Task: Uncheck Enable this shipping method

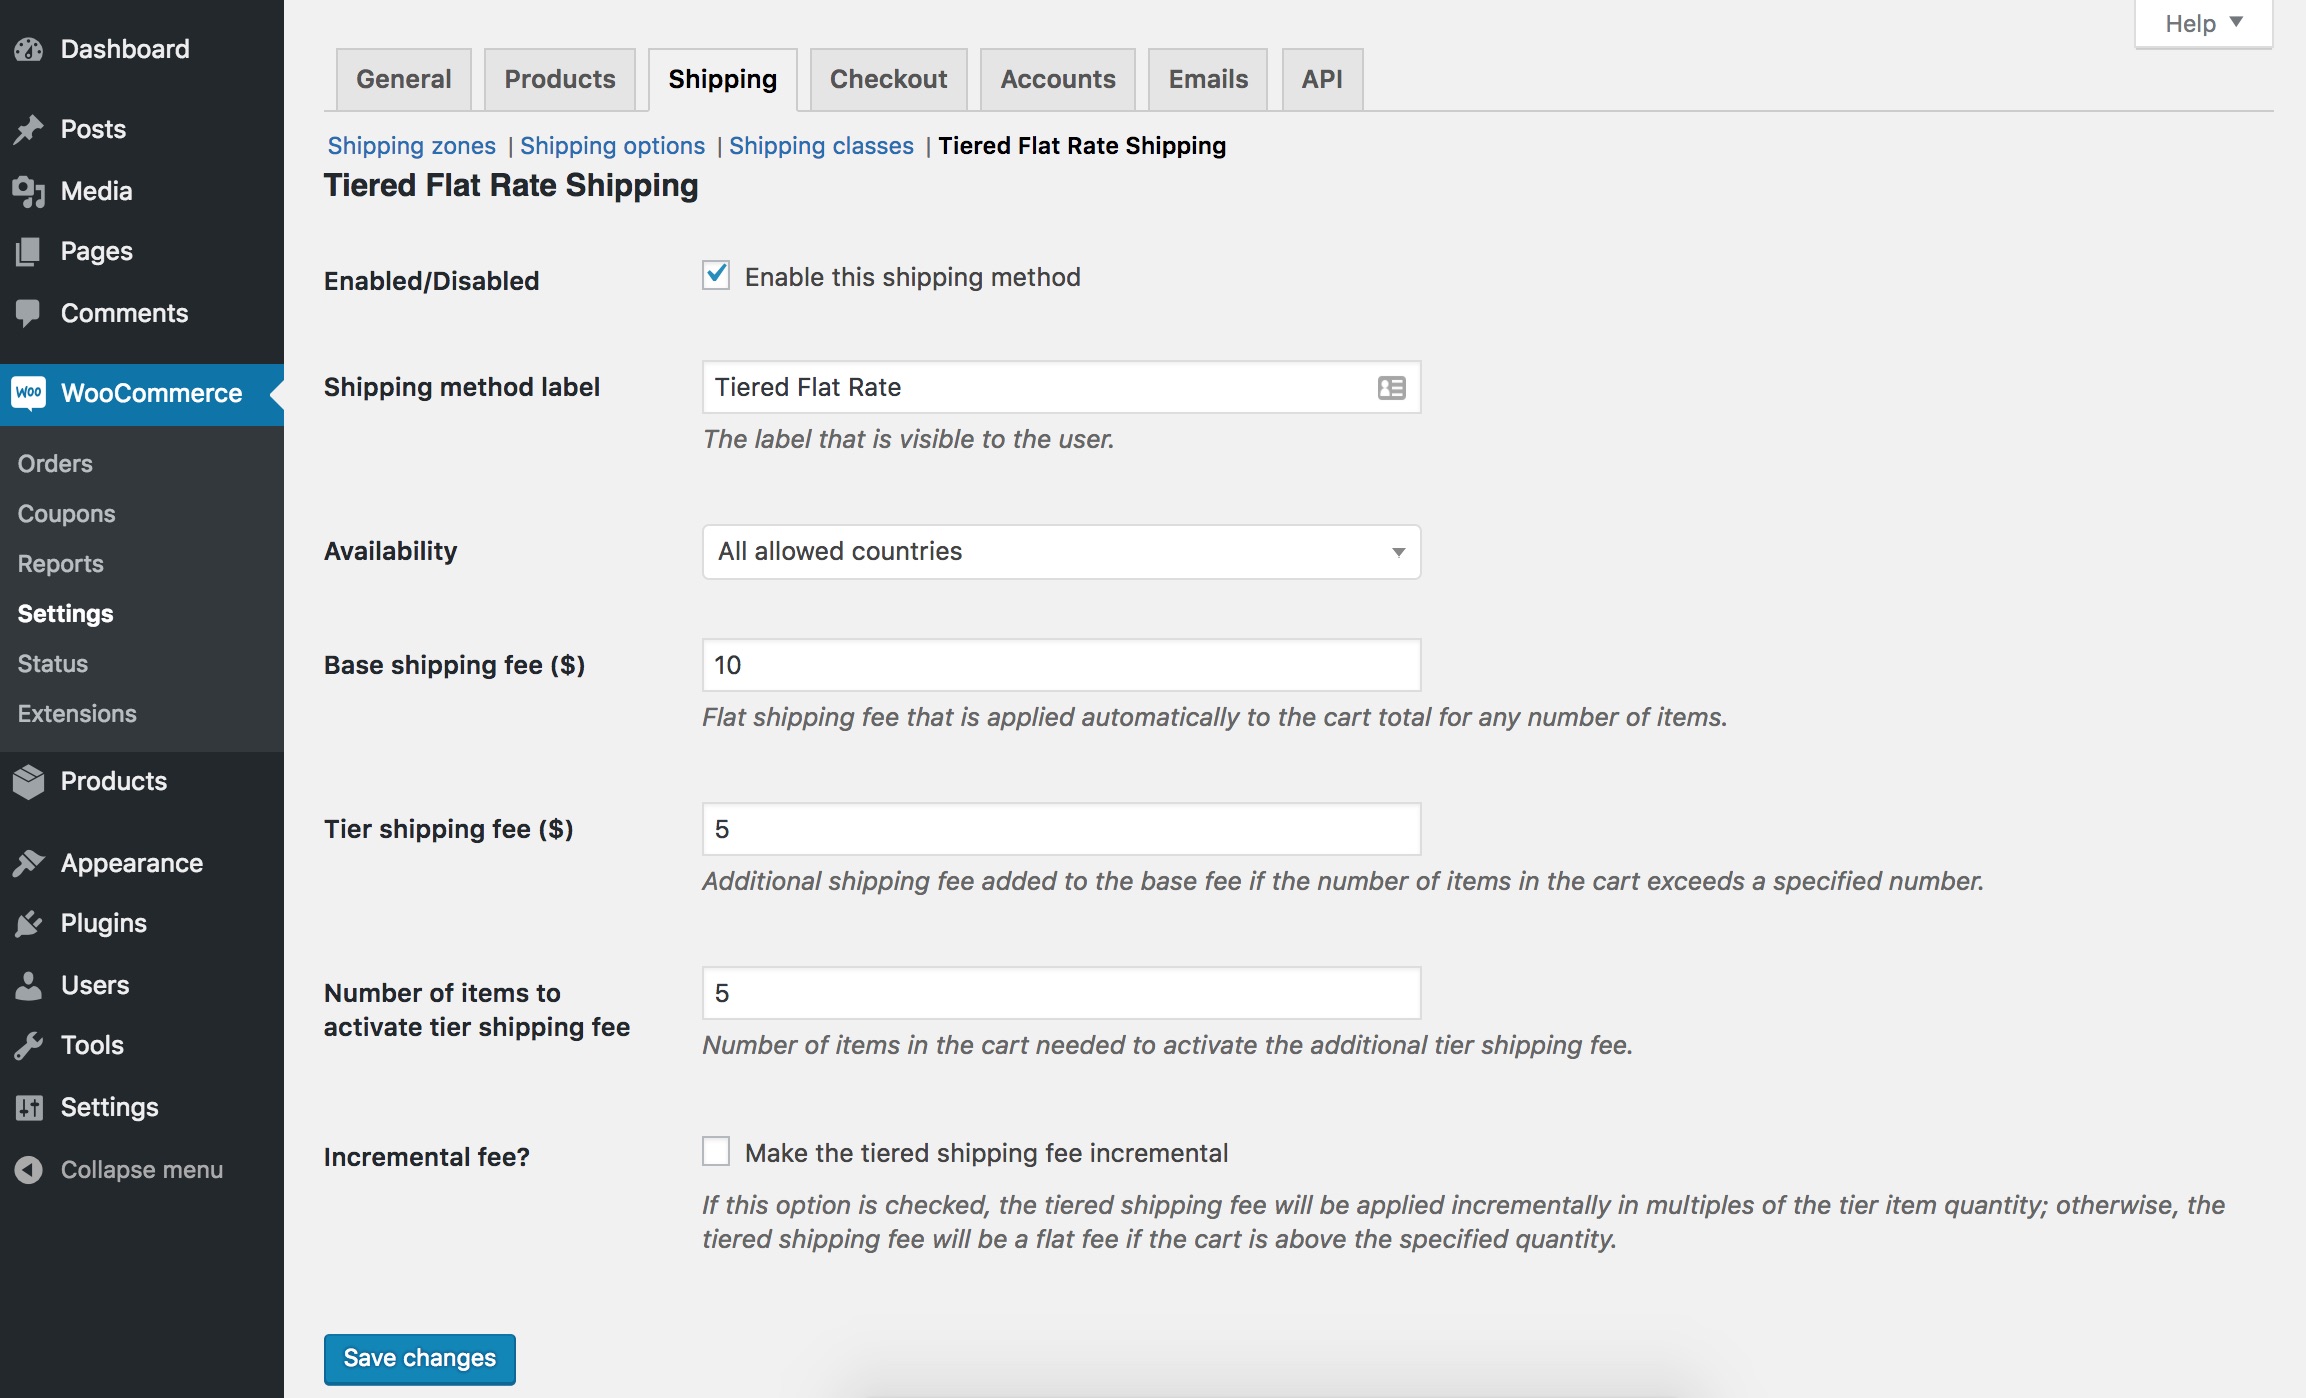Action: pyautogui.click(x=716, y=276)
